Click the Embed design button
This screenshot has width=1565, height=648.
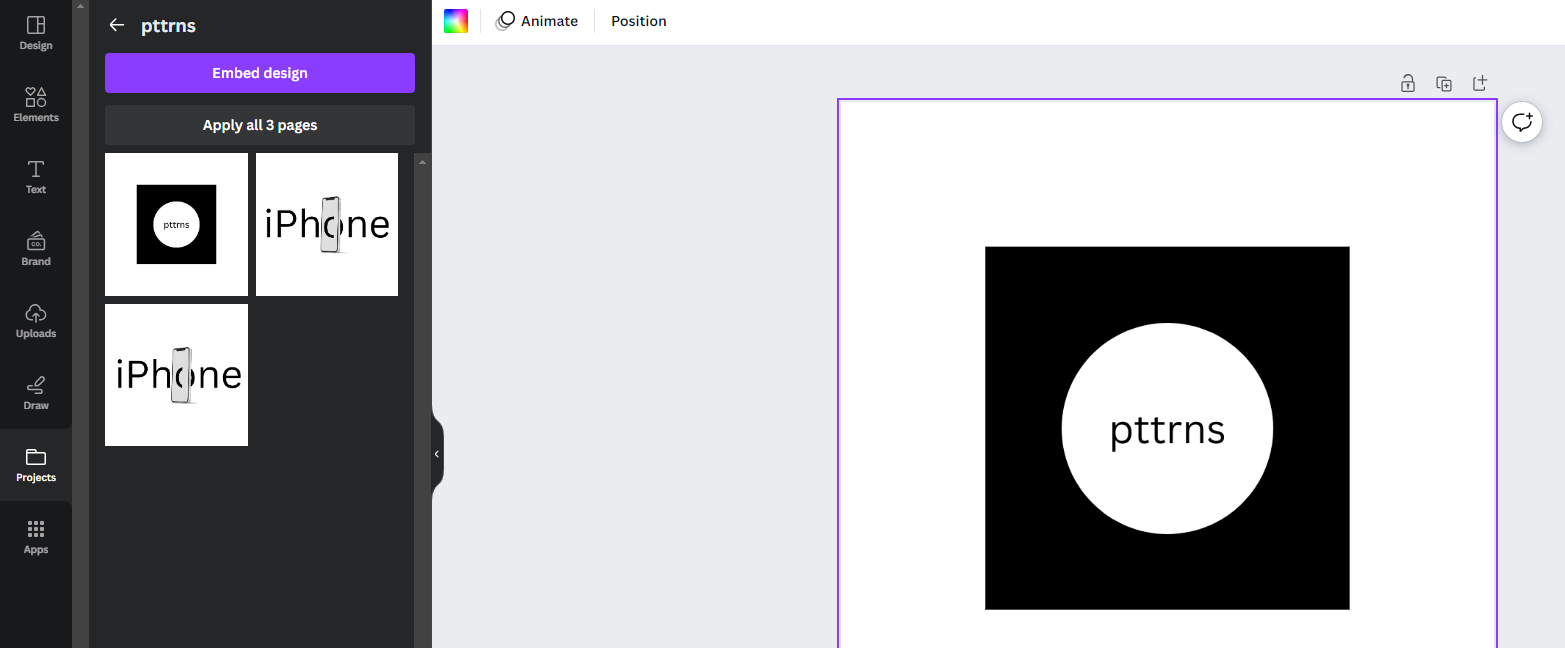260,73
